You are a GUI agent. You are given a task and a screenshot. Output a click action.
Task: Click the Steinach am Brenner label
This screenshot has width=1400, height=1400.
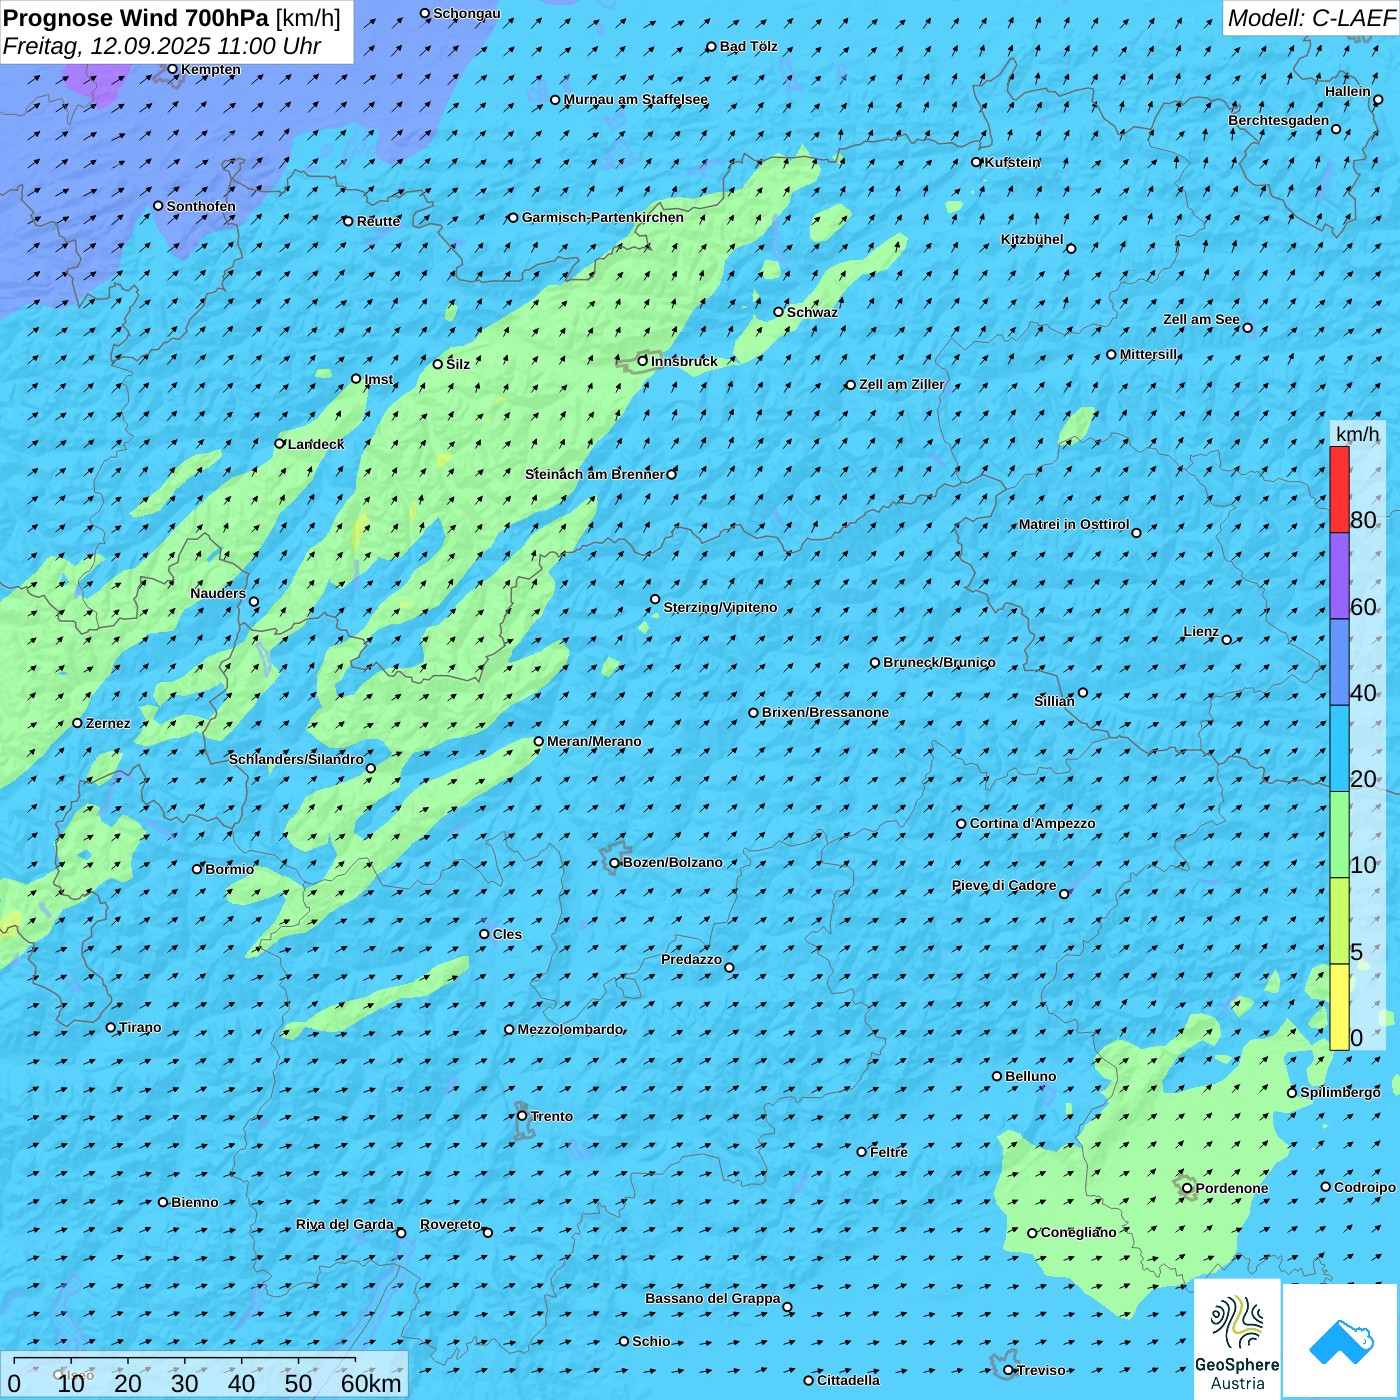click(595, 474)
